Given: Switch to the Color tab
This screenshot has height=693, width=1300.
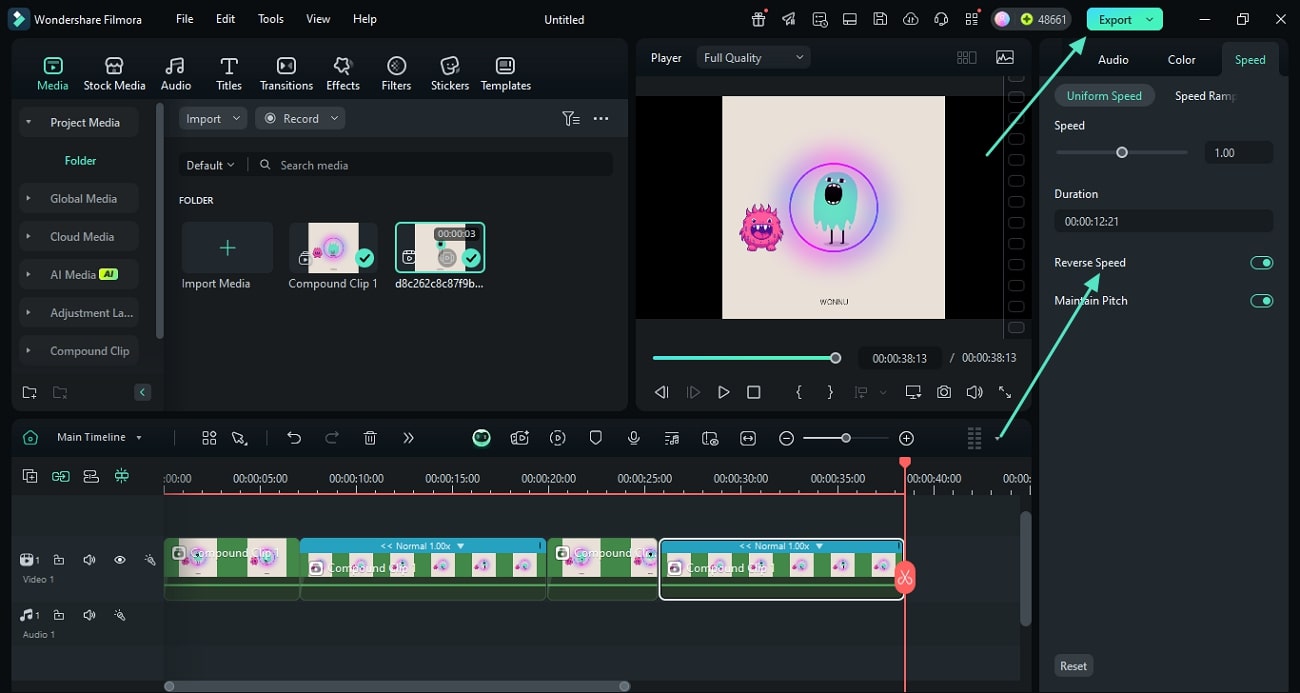Looking at the screenshot, I should [x=1181, y=60].
